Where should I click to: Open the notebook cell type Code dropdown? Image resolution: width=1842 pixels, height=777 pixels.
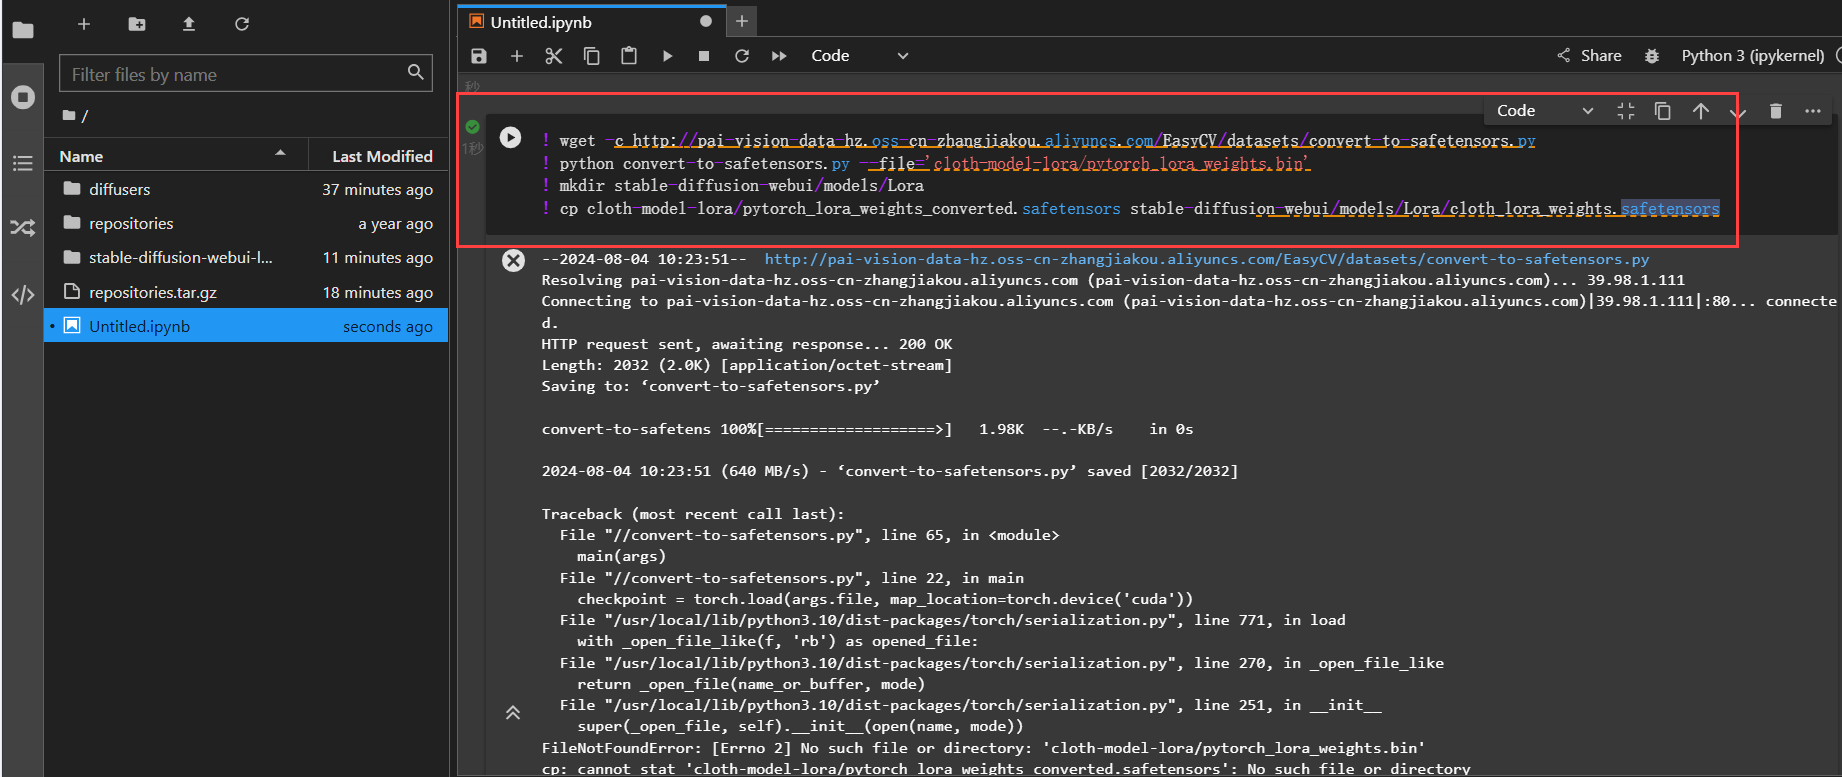(x=860, y=56)
